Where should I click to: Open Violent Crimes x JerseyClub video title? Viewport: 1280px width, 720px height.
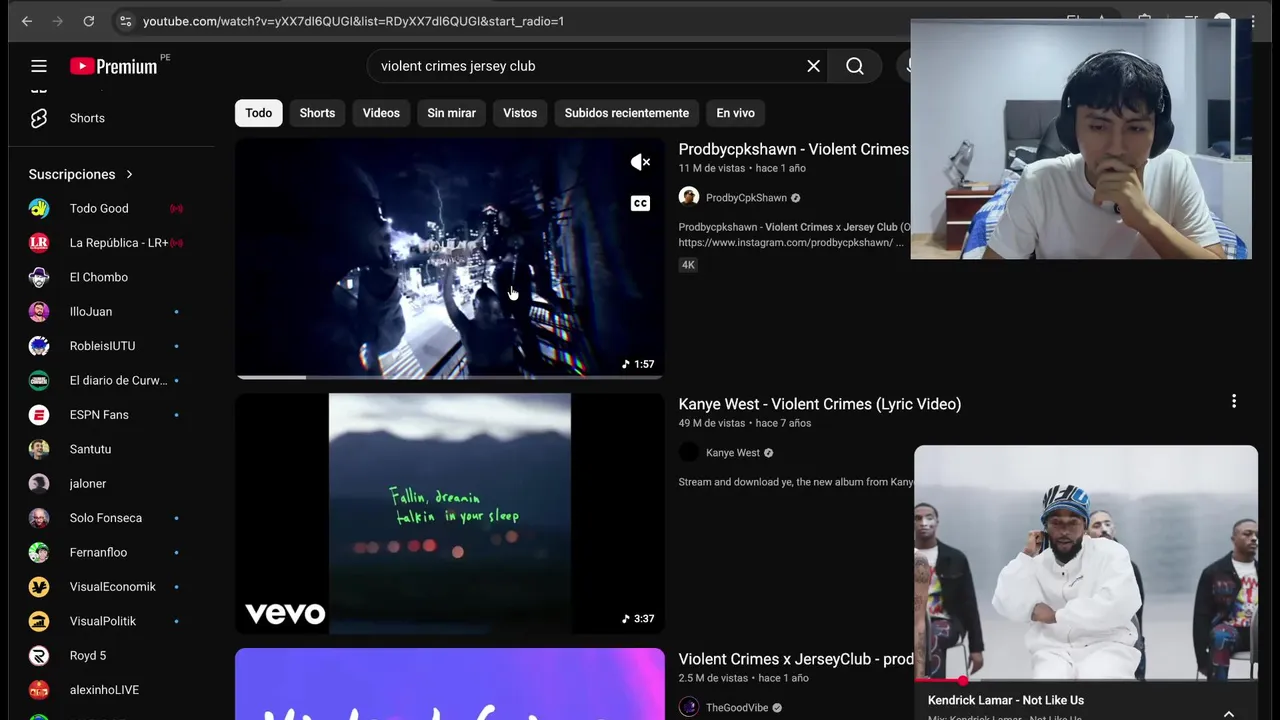point(796,659)
